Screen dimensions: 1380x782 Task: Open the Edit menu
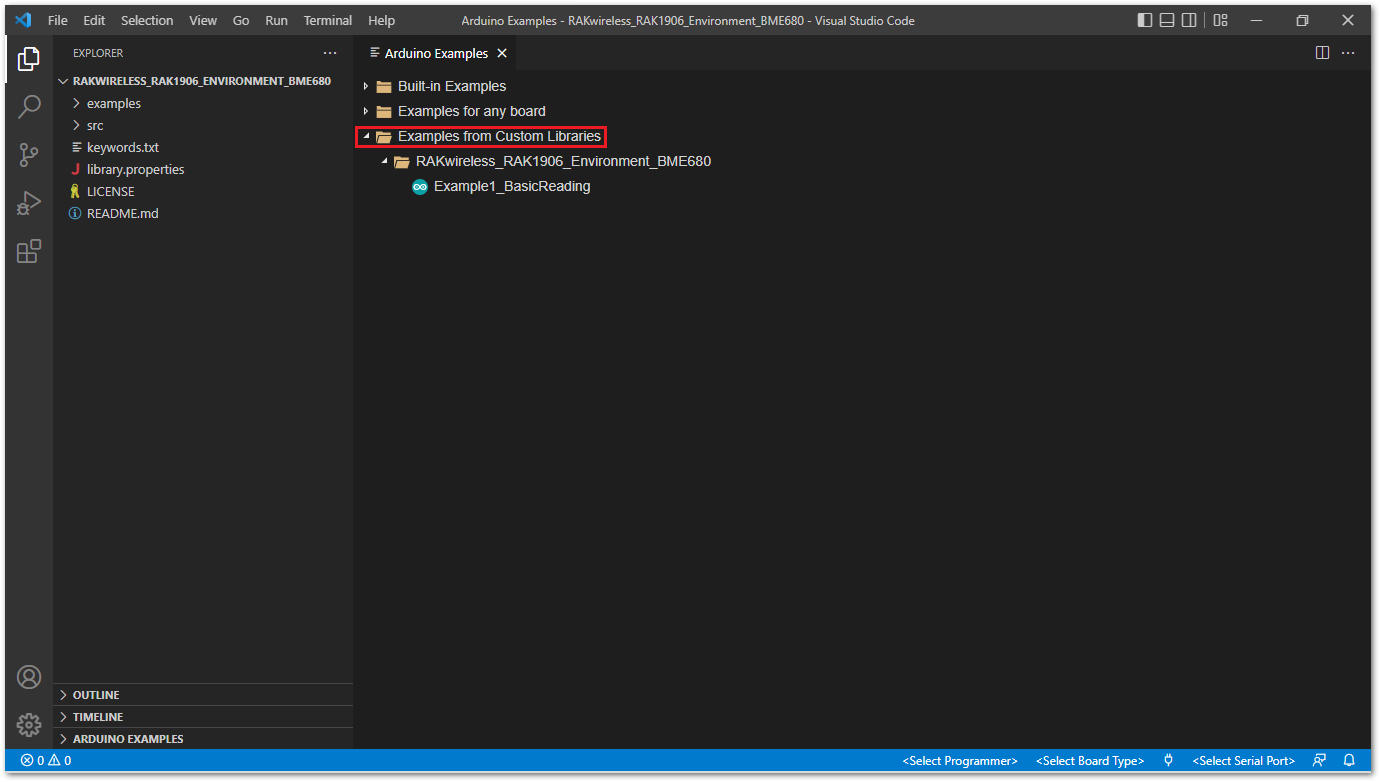(x=94, y=20)
